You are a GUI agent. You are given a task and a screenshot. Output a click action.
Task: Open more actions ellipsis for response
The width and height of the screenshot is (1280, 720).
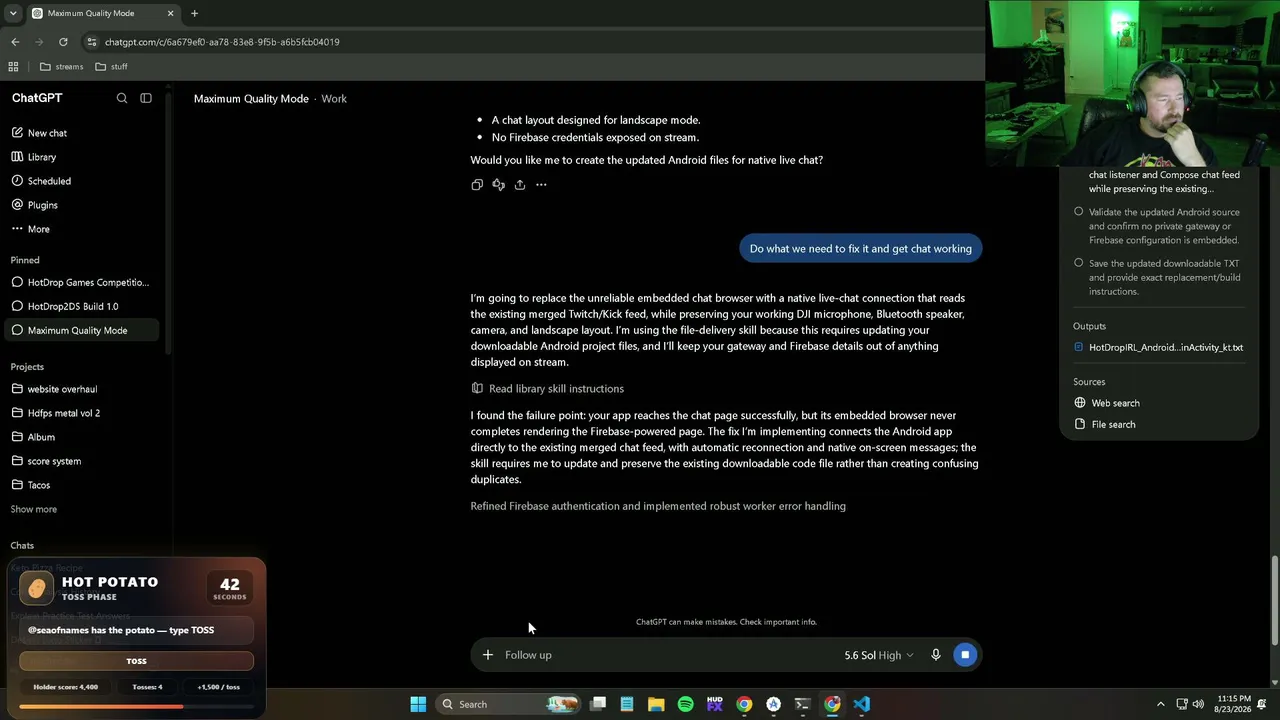point(541,185)
